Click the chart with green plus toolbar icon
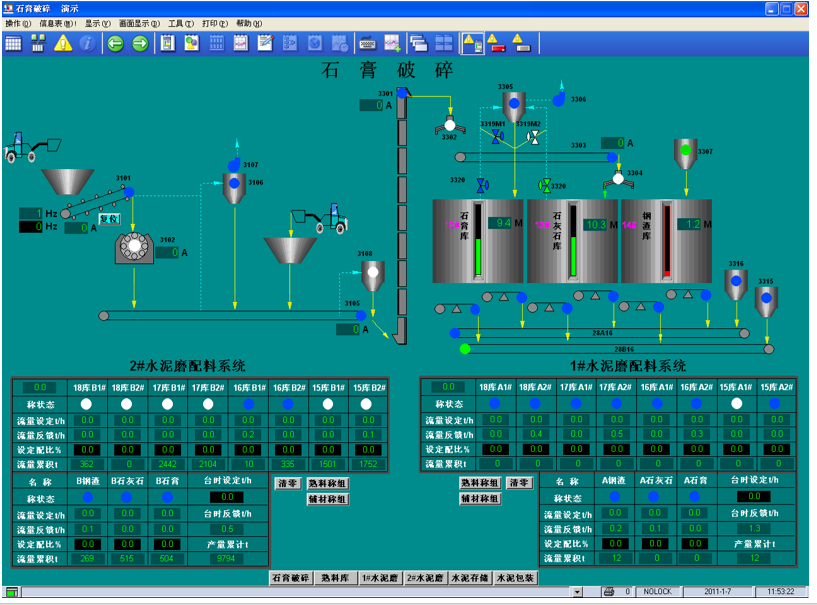Screen dimensions: 817x605 (392, 44)
